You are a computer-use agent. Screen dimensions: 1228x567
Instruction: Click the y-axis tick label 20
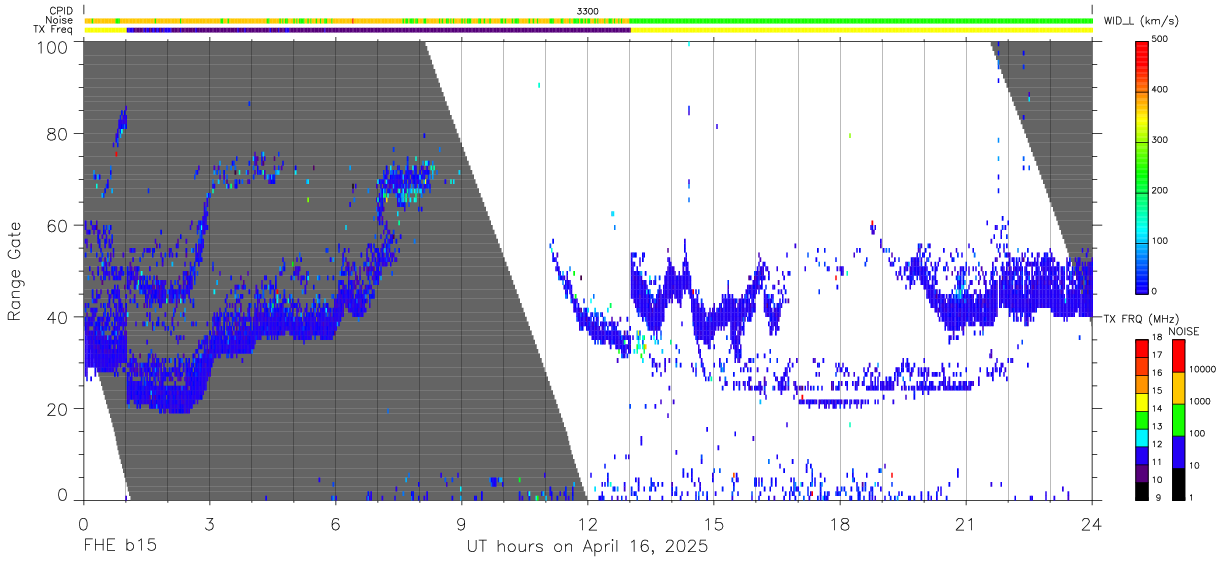(x=58, y=409)
